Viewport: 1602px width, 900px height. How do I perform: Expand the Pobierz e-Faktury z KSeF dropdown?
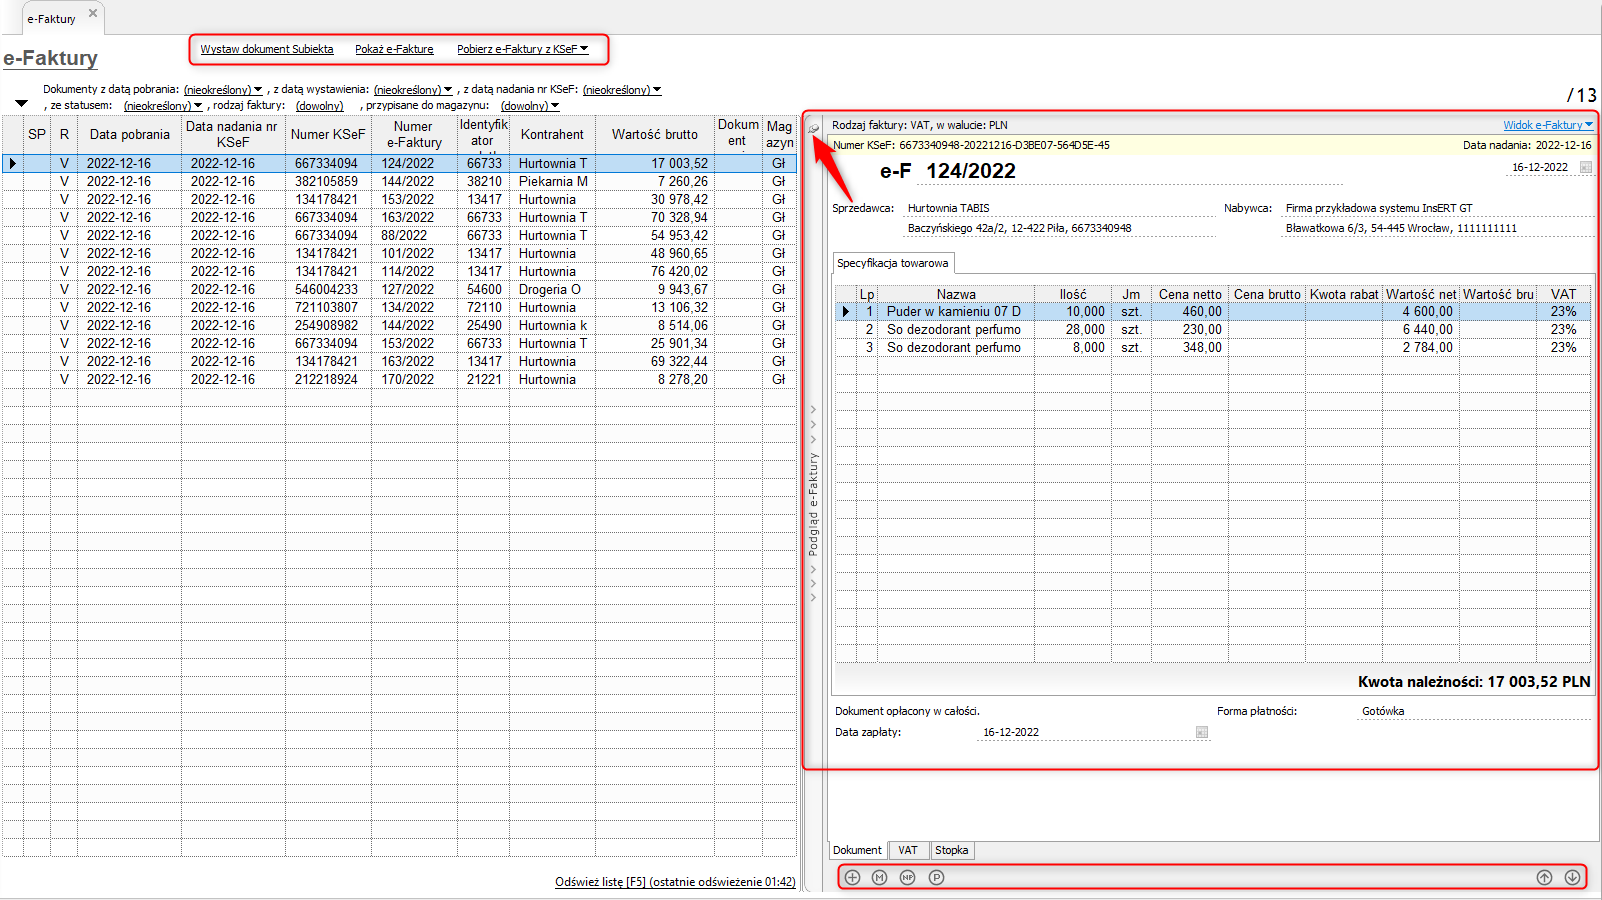(x=584, y=49)
